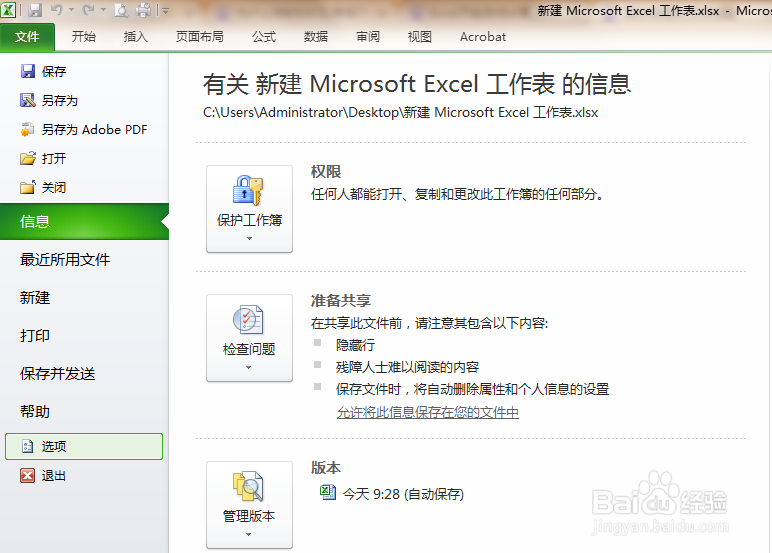This screenshot has width=772, height=553.
Task: Click the 另存为 Adobe PDF icon
Action: 28,130
